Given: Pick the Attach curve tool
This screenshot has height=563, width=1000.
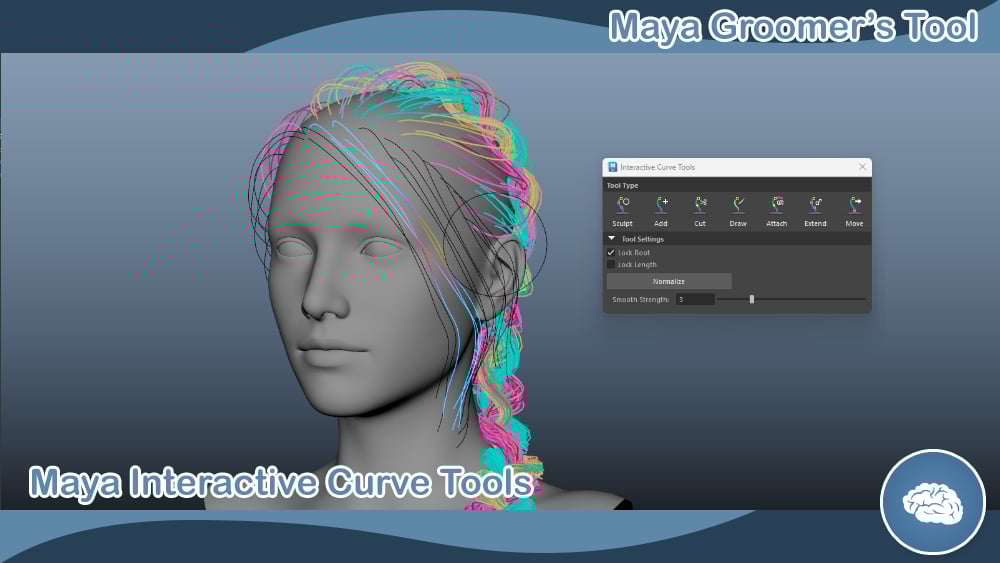Looking at the screenshot, I should pos(776,211).
